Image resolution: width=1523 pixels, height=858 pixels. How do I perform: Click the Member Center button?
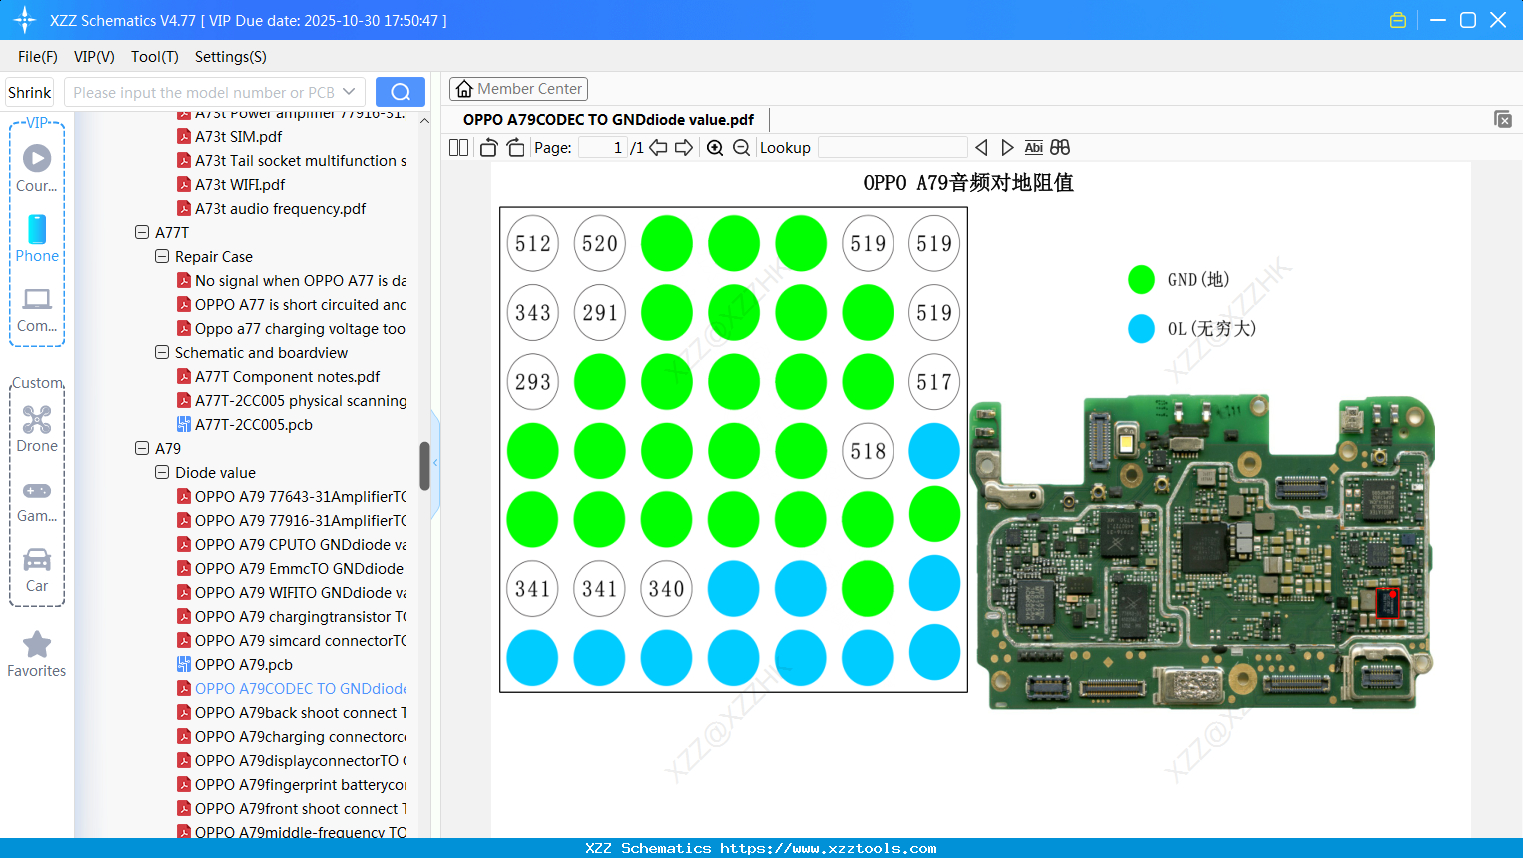(x=518, y=88)
